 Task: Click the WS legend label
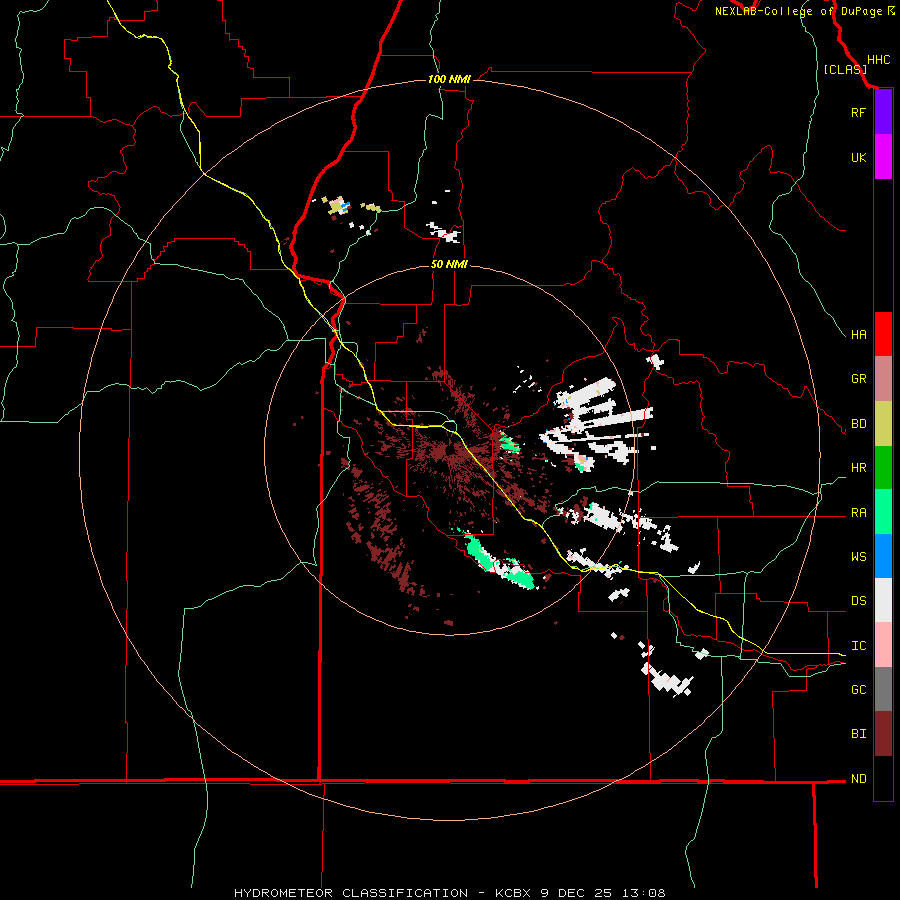click(858, 557)
